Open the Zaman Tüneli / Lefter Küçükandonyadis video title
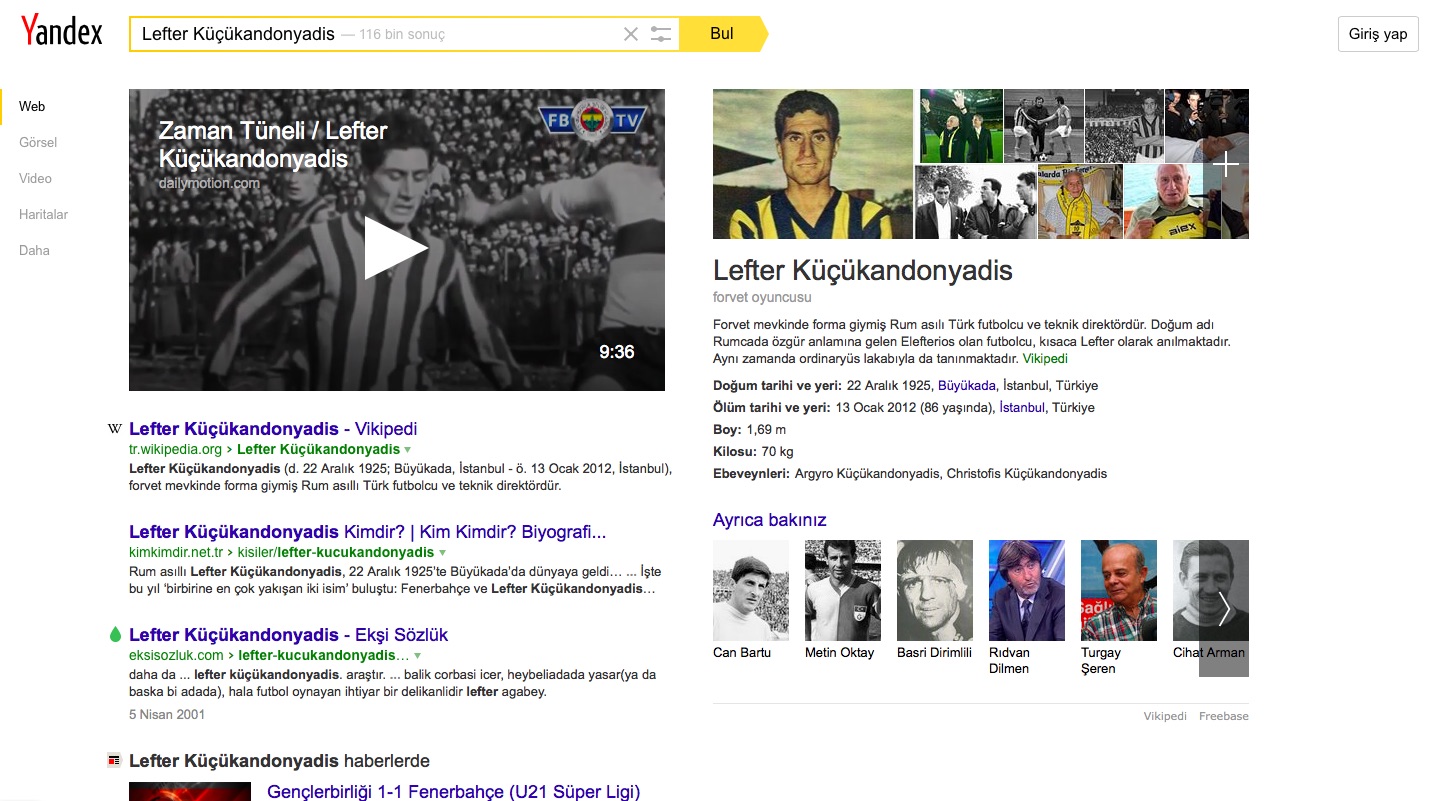Screen dimensions: 1439x801 click(x=273, y=144)
